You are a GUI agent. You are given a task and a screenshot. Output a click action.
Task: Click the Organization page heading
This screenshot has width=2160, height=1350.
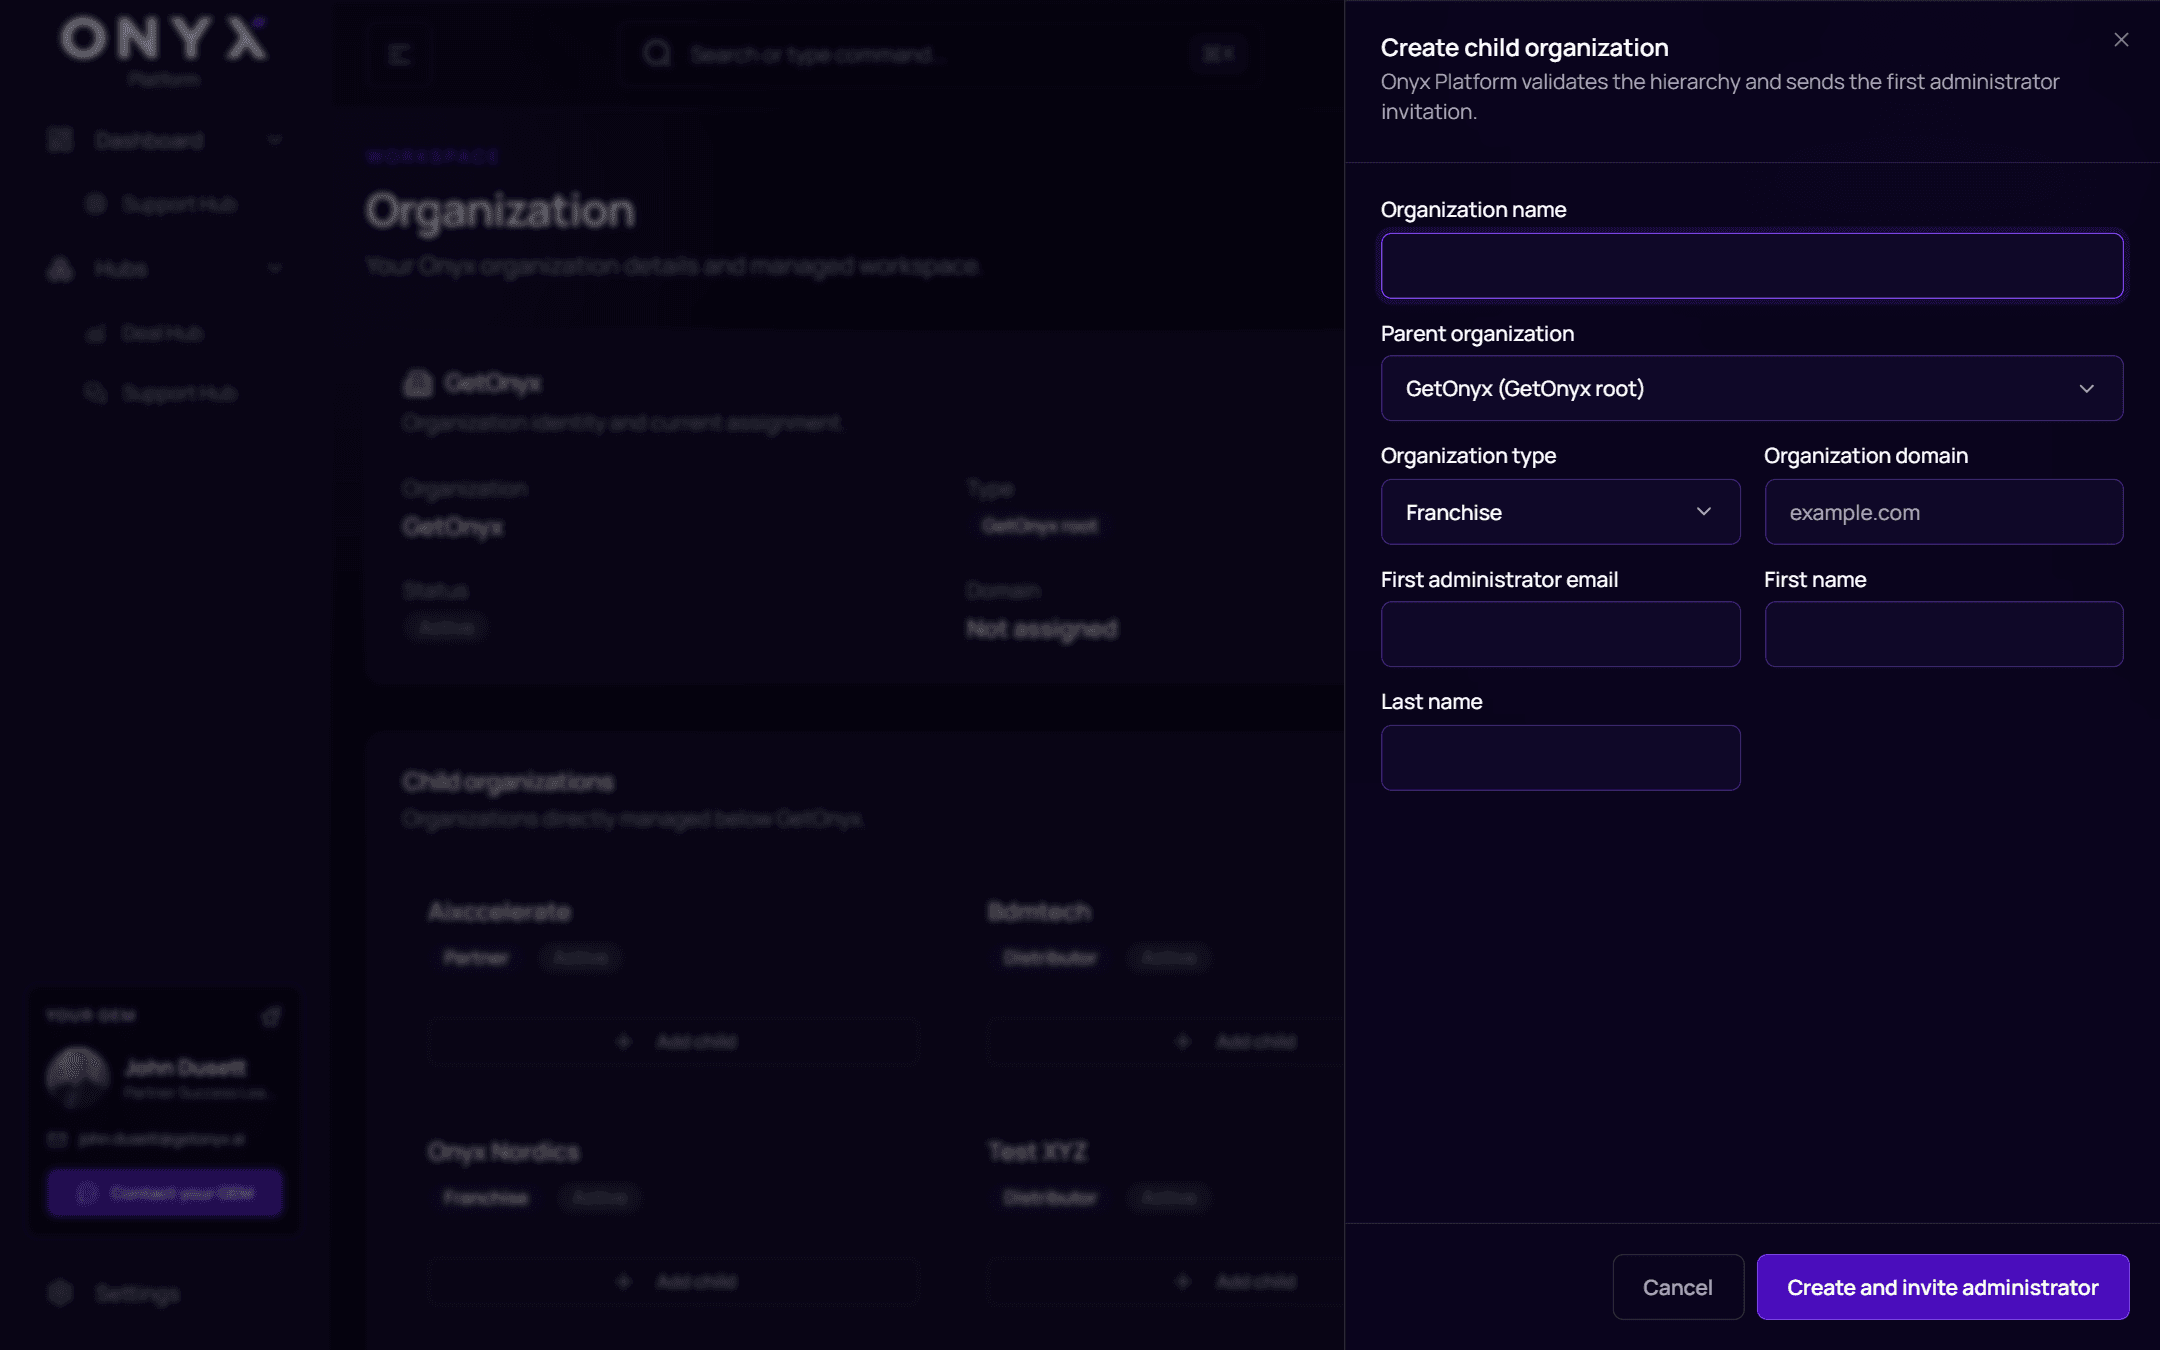coord(500,211)
